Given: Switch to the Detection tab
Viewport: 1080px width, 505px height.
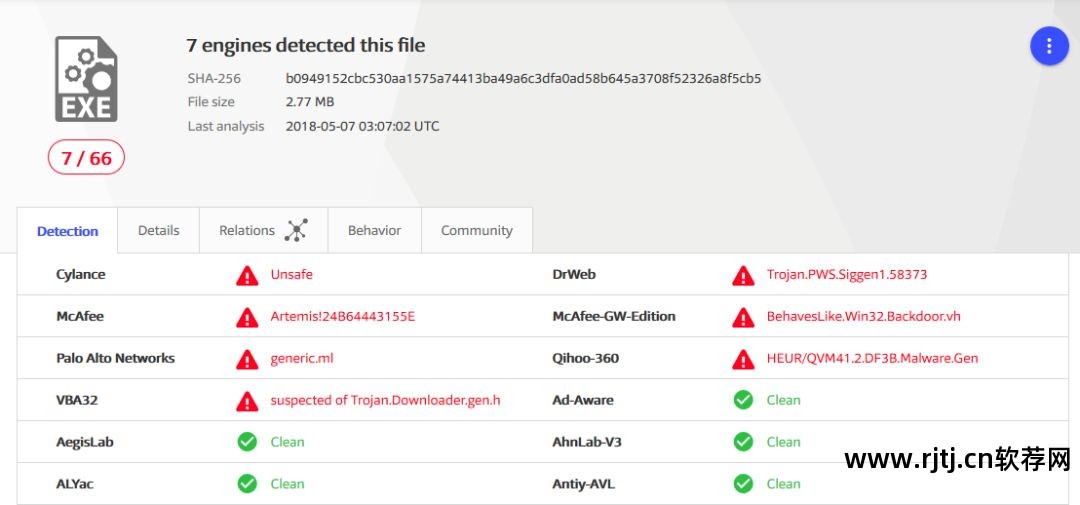Looking at the screenshot, I should [x=68, y=231].
